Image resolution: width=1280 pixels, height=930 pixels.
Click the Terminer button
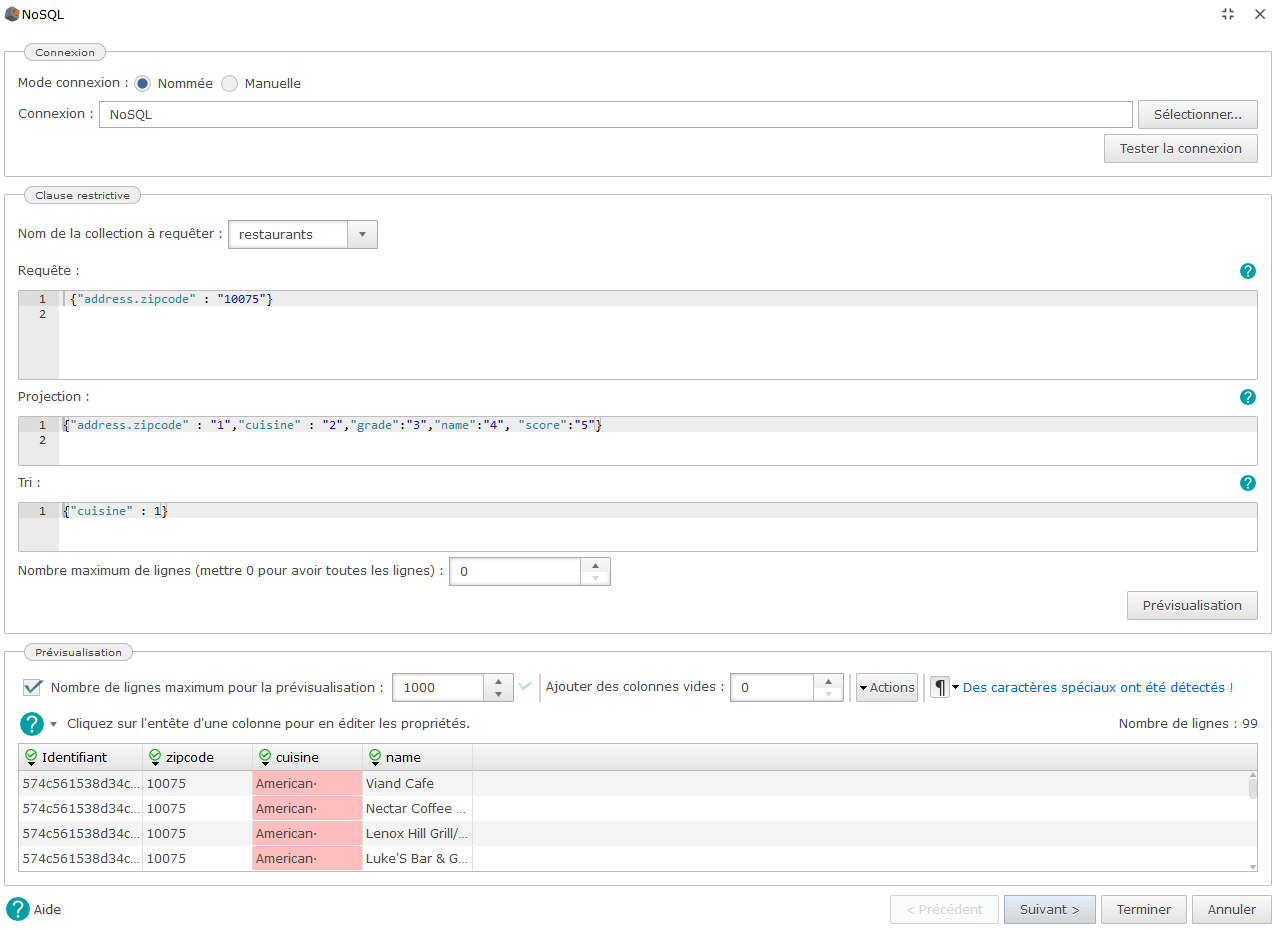point(1144,910)
